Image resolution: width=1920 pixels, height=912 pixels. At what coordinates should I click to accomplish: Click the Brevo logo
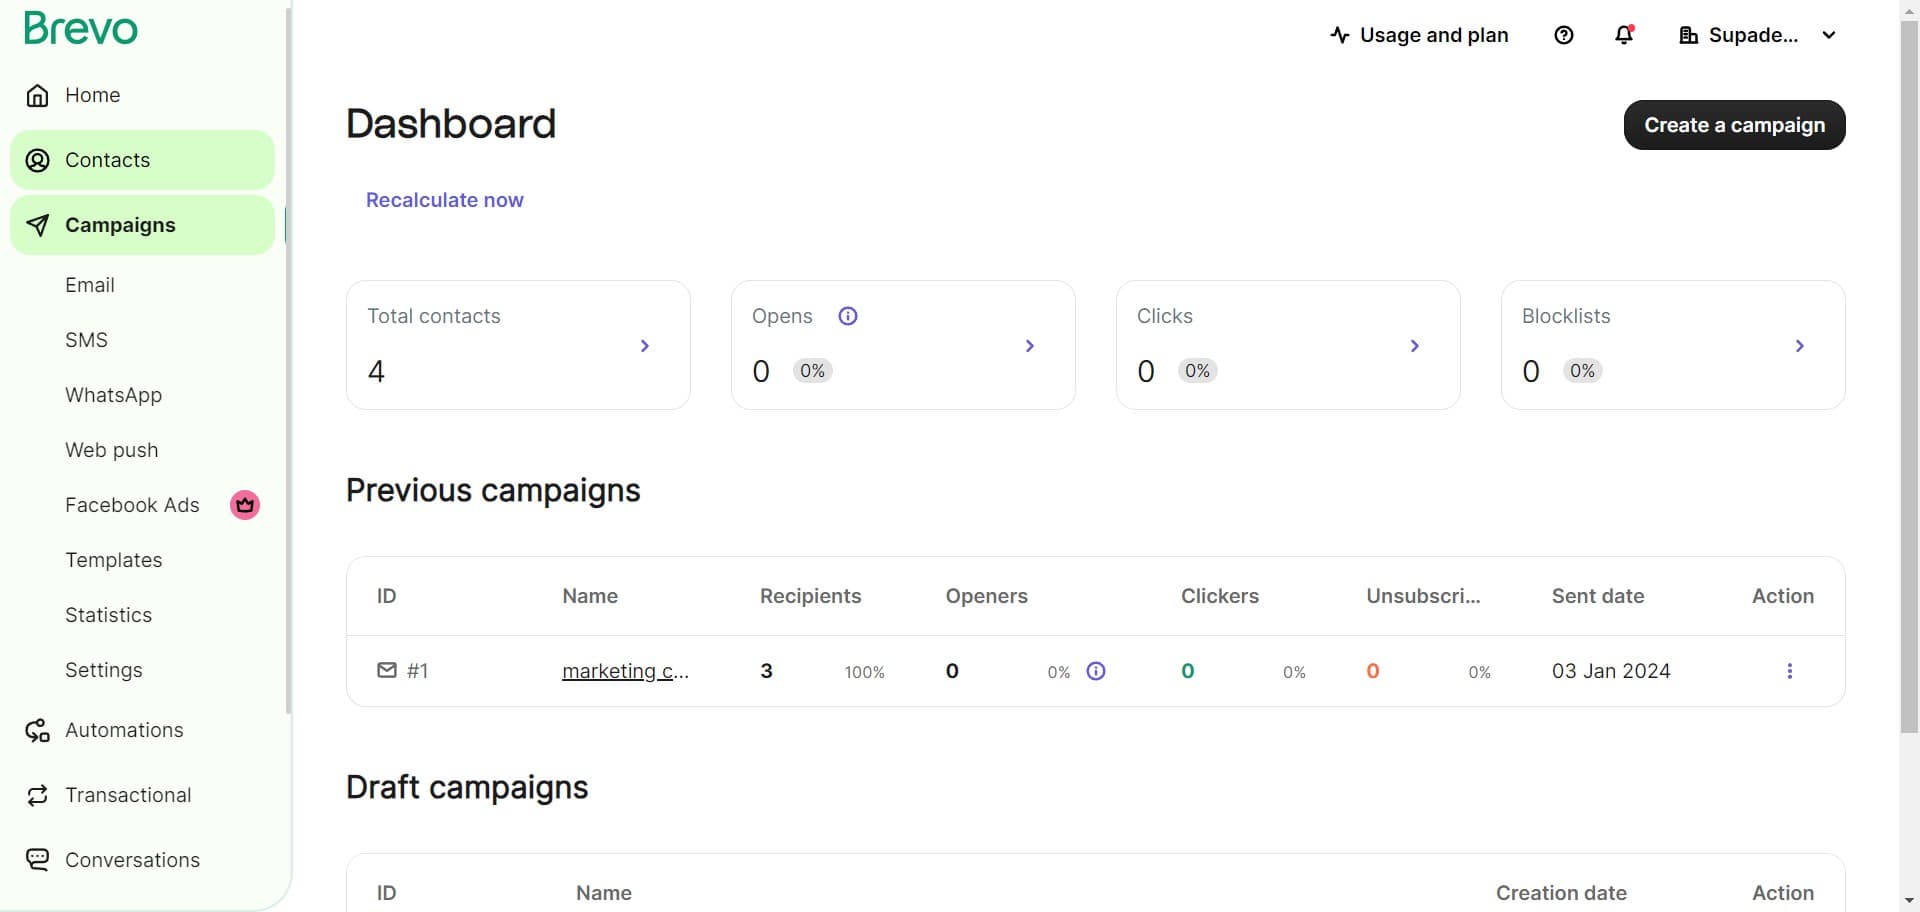(80, 28)
